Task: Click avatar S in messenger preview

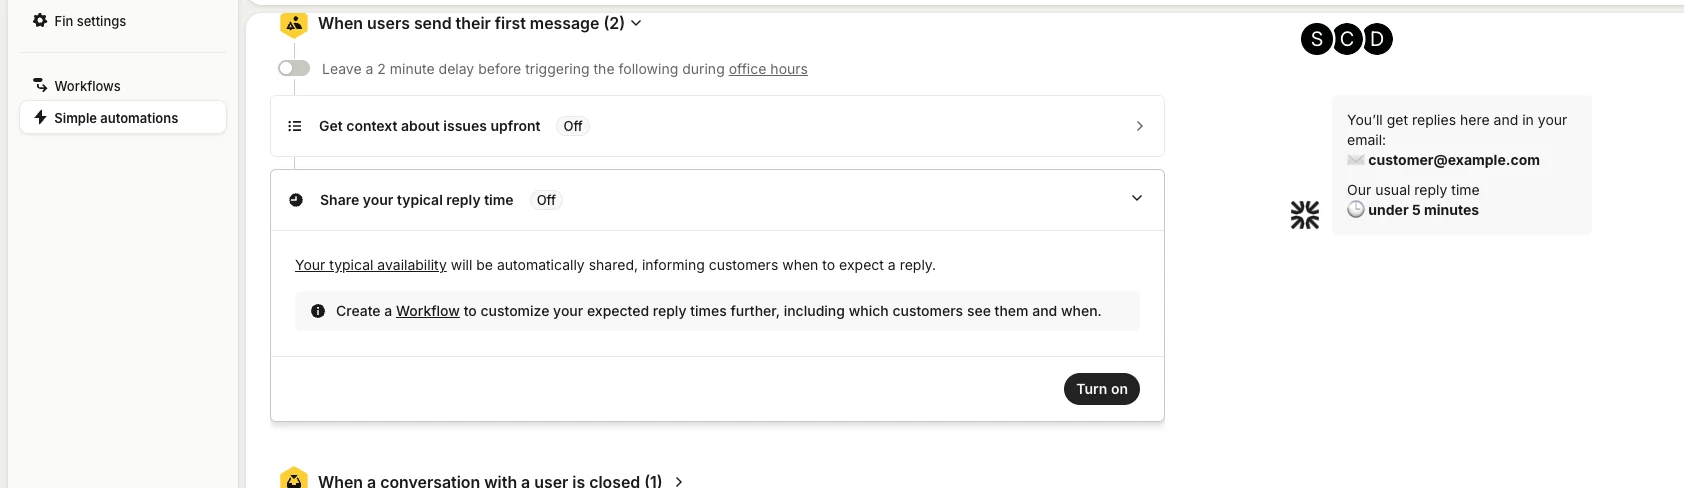Action: 1317,39
